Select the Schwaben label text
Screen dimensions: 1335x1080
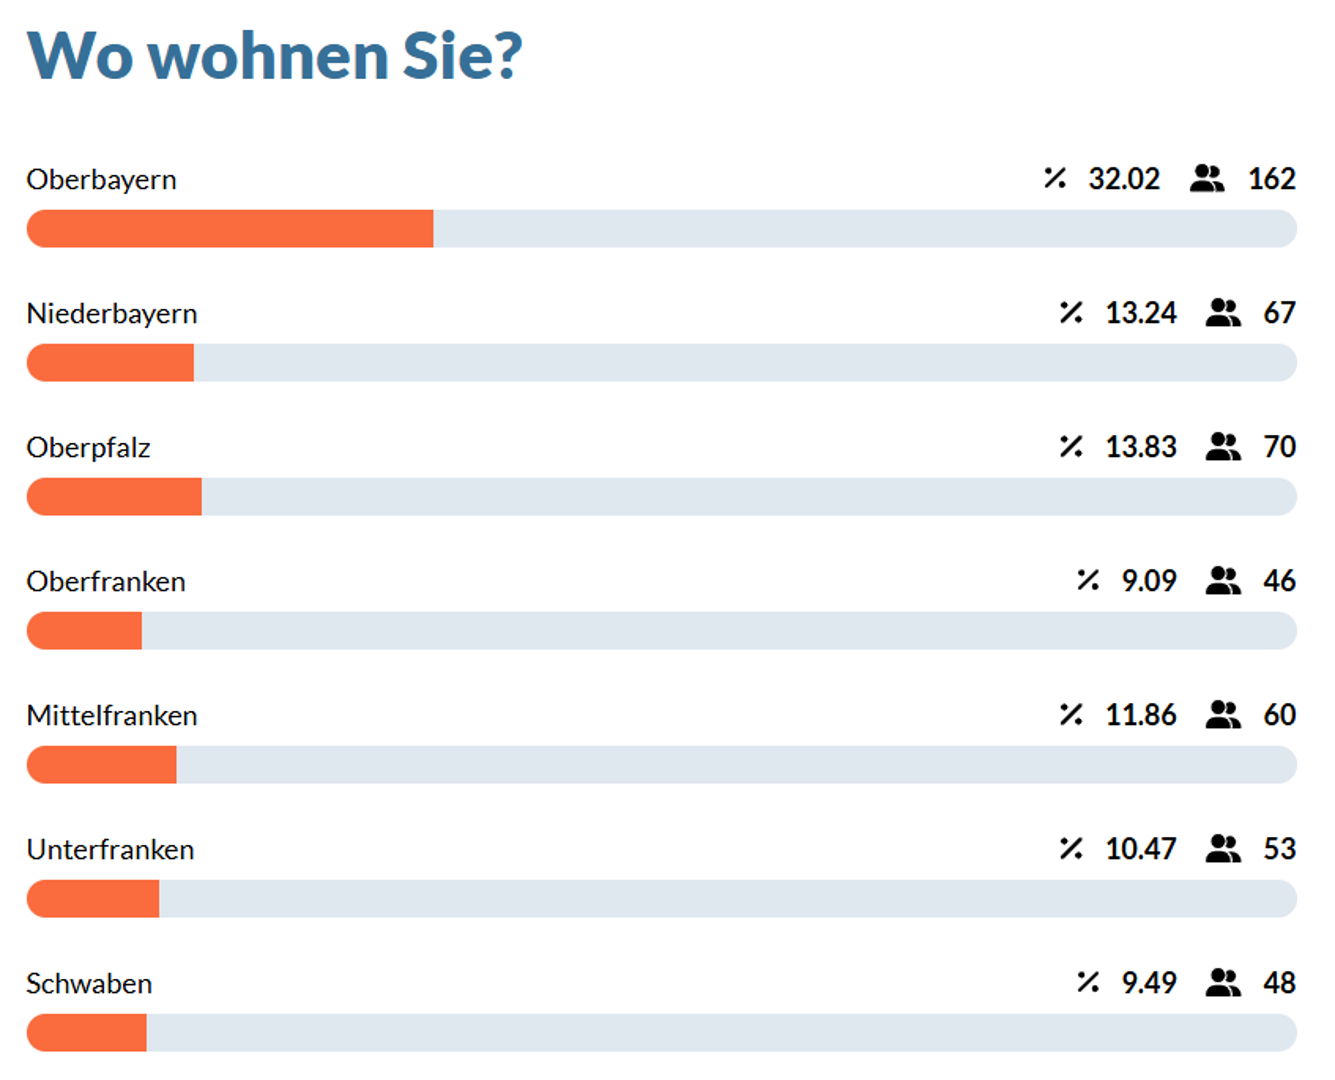click(x=89, y=983)
